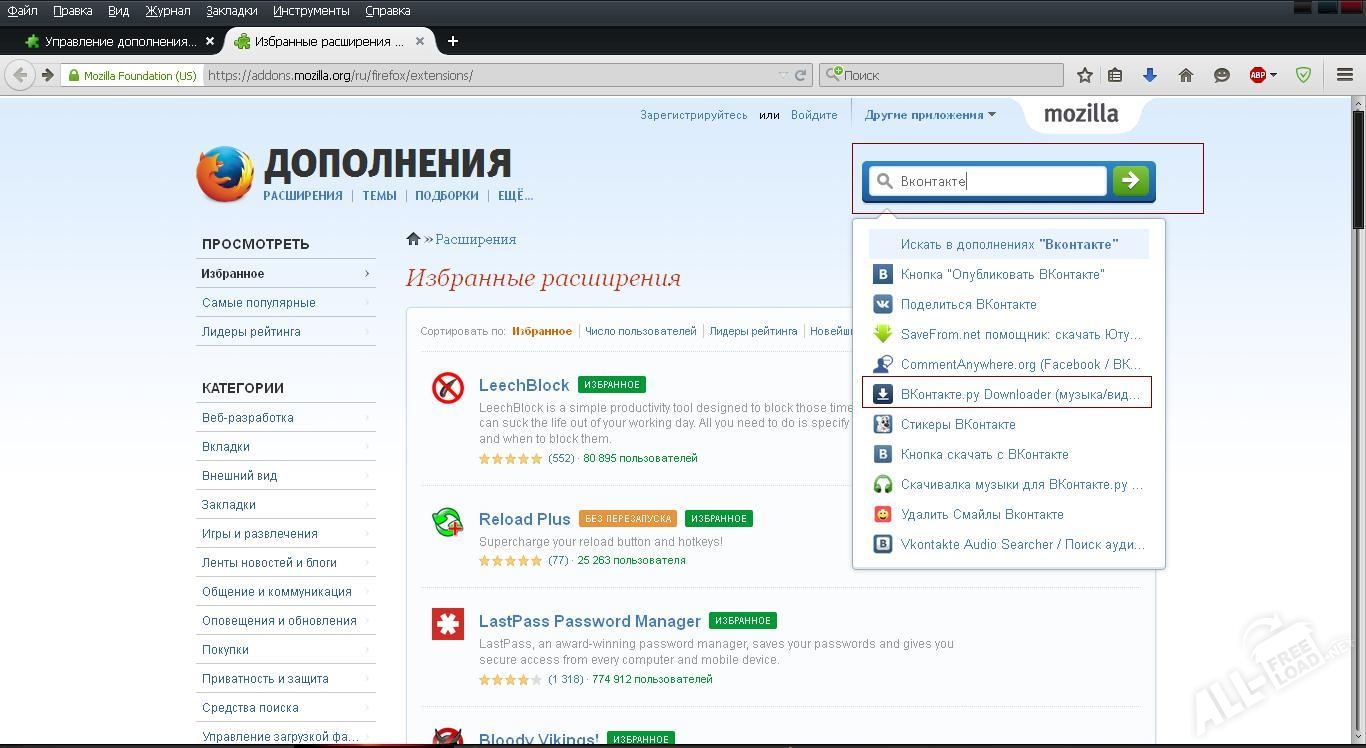Bookmark this page with the star icon
The width and height of the screenshot is (1366, 748).
click(x=1083, y=74)
